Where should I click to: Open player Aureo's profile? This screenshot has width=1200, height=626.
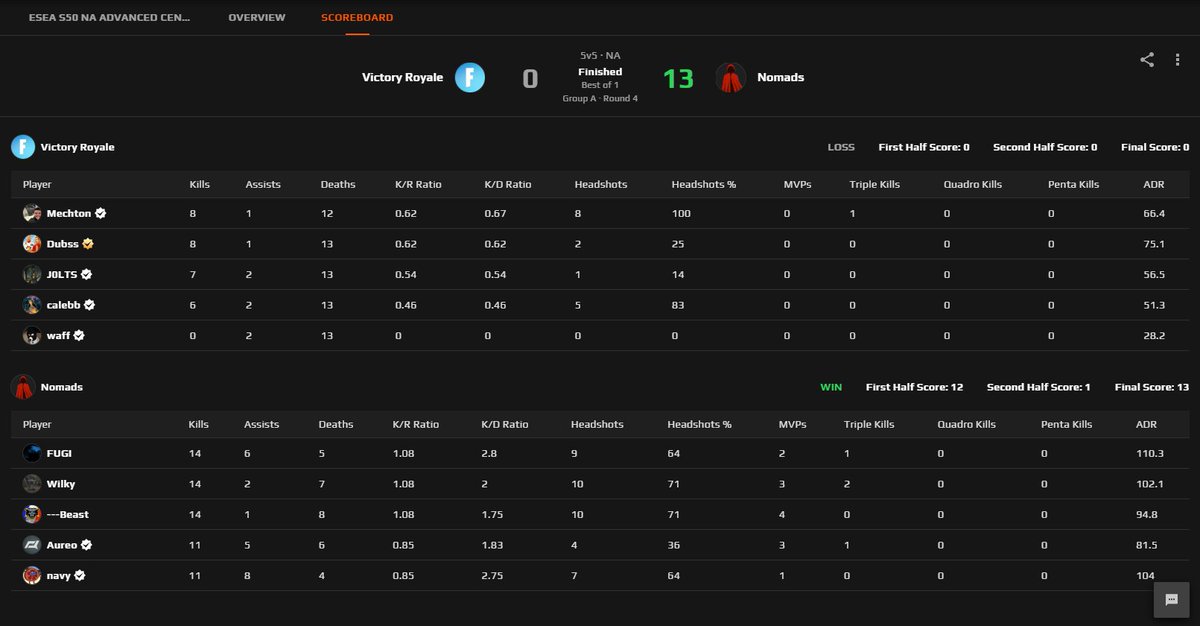coord(62,545)
